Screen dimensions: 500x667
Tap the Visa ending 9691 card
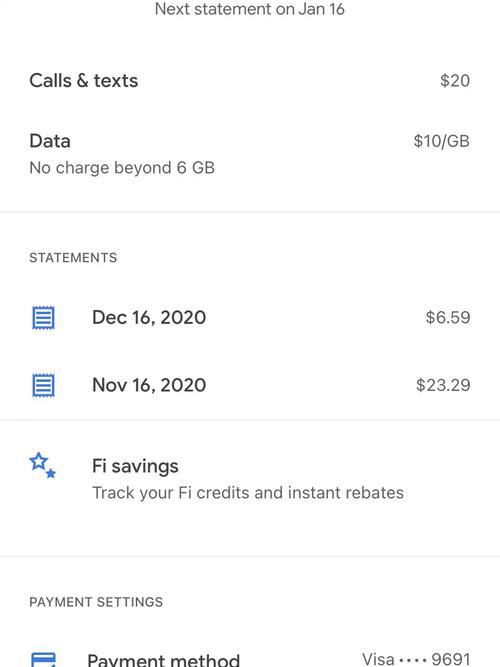(x=416, y=659)
